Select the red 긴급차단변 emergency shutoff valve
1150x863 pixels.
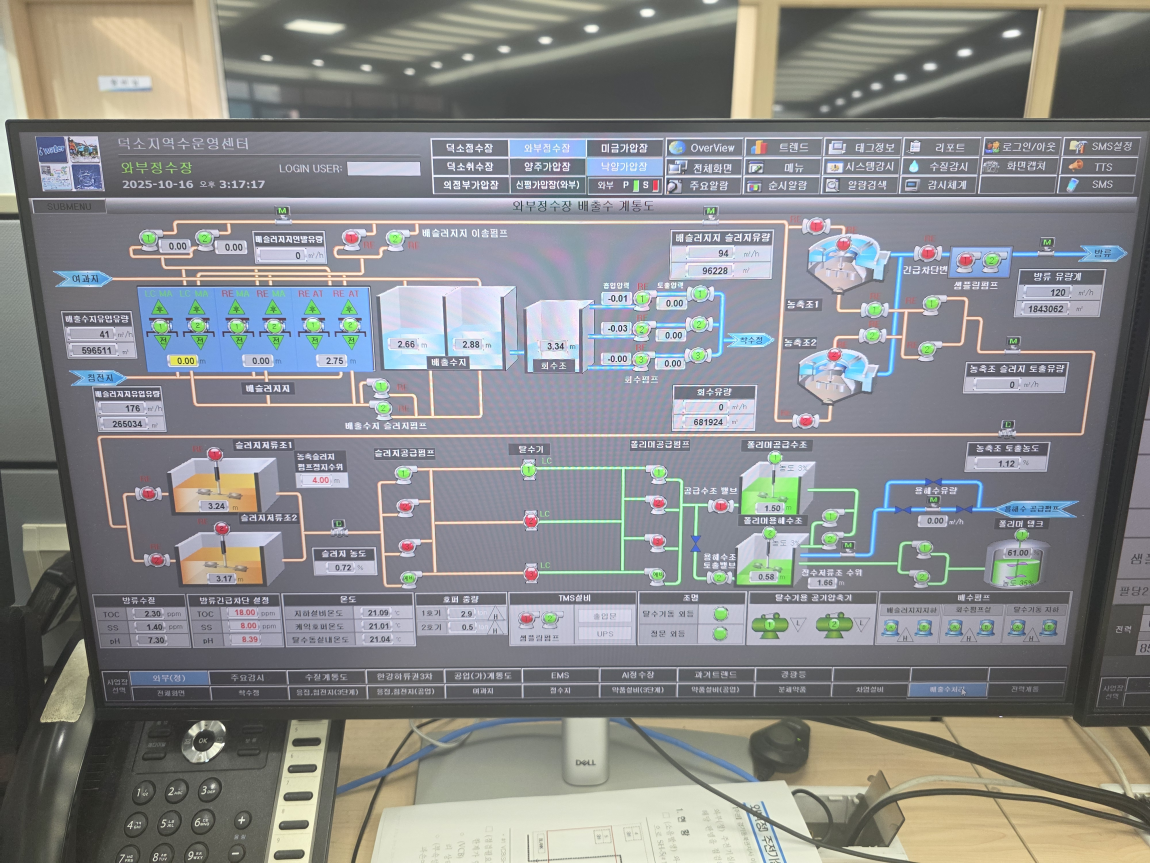[928, 254]
